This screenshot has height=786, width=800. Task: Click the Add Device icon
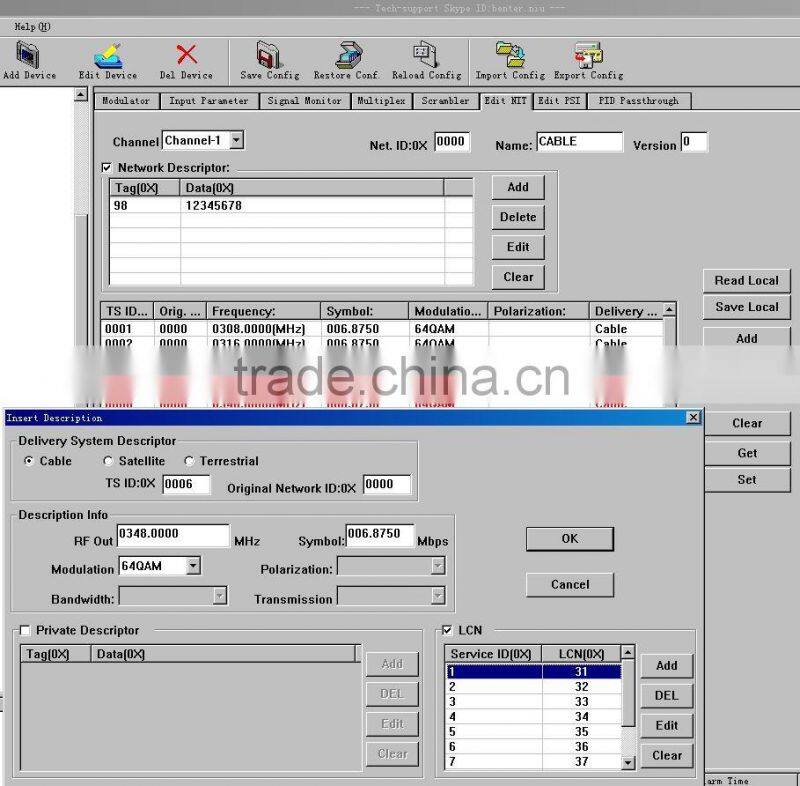tap(28, 55)
